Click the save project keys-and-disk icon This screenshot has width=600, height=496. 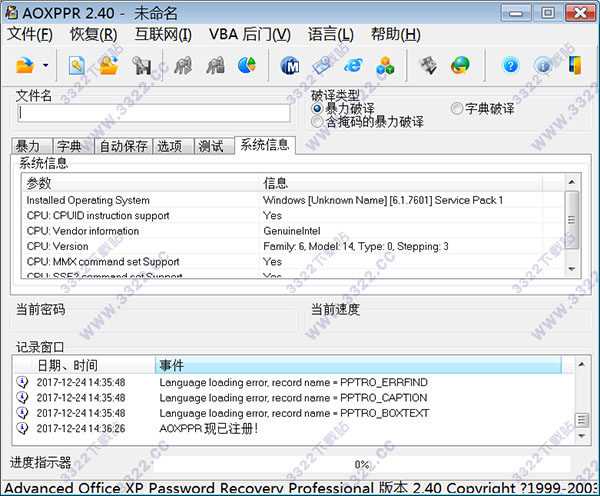[x=142, y=65]
